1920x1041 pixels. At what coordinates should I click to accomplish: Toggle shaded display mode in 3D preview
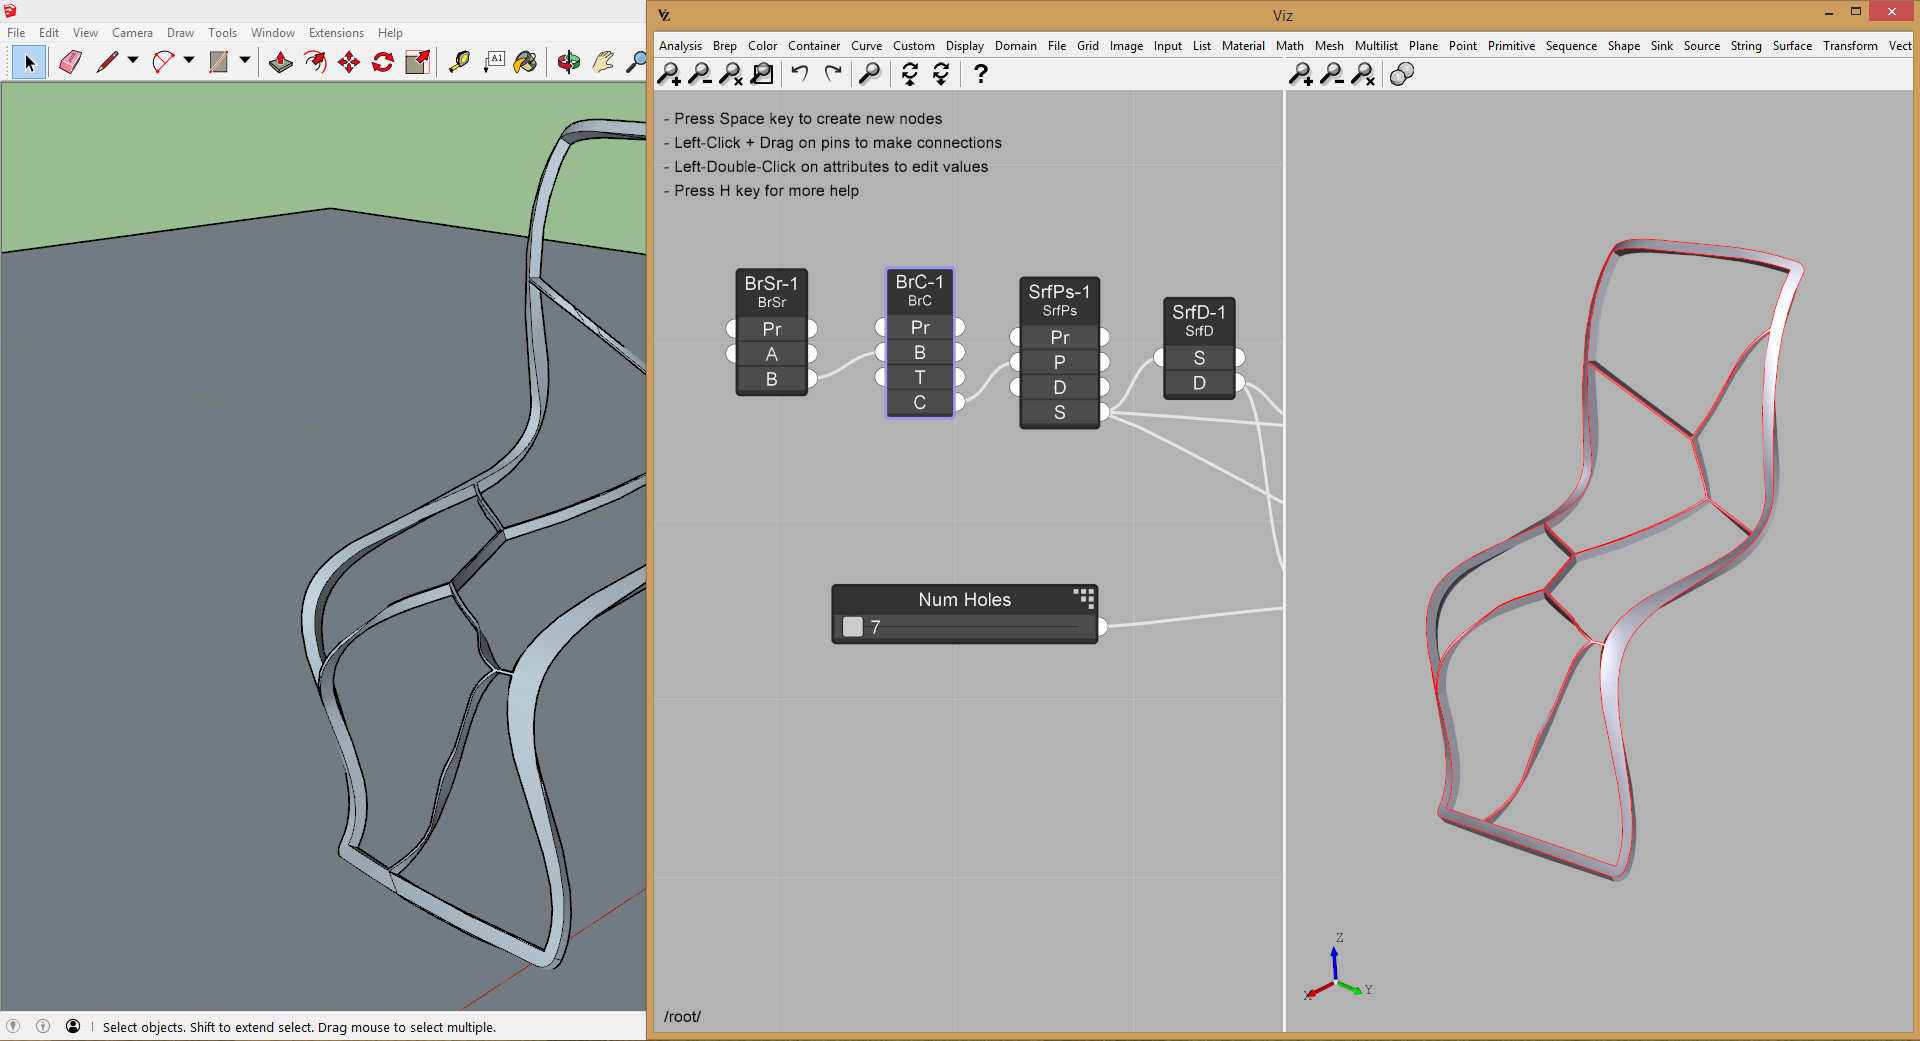tap(1402, 74)
